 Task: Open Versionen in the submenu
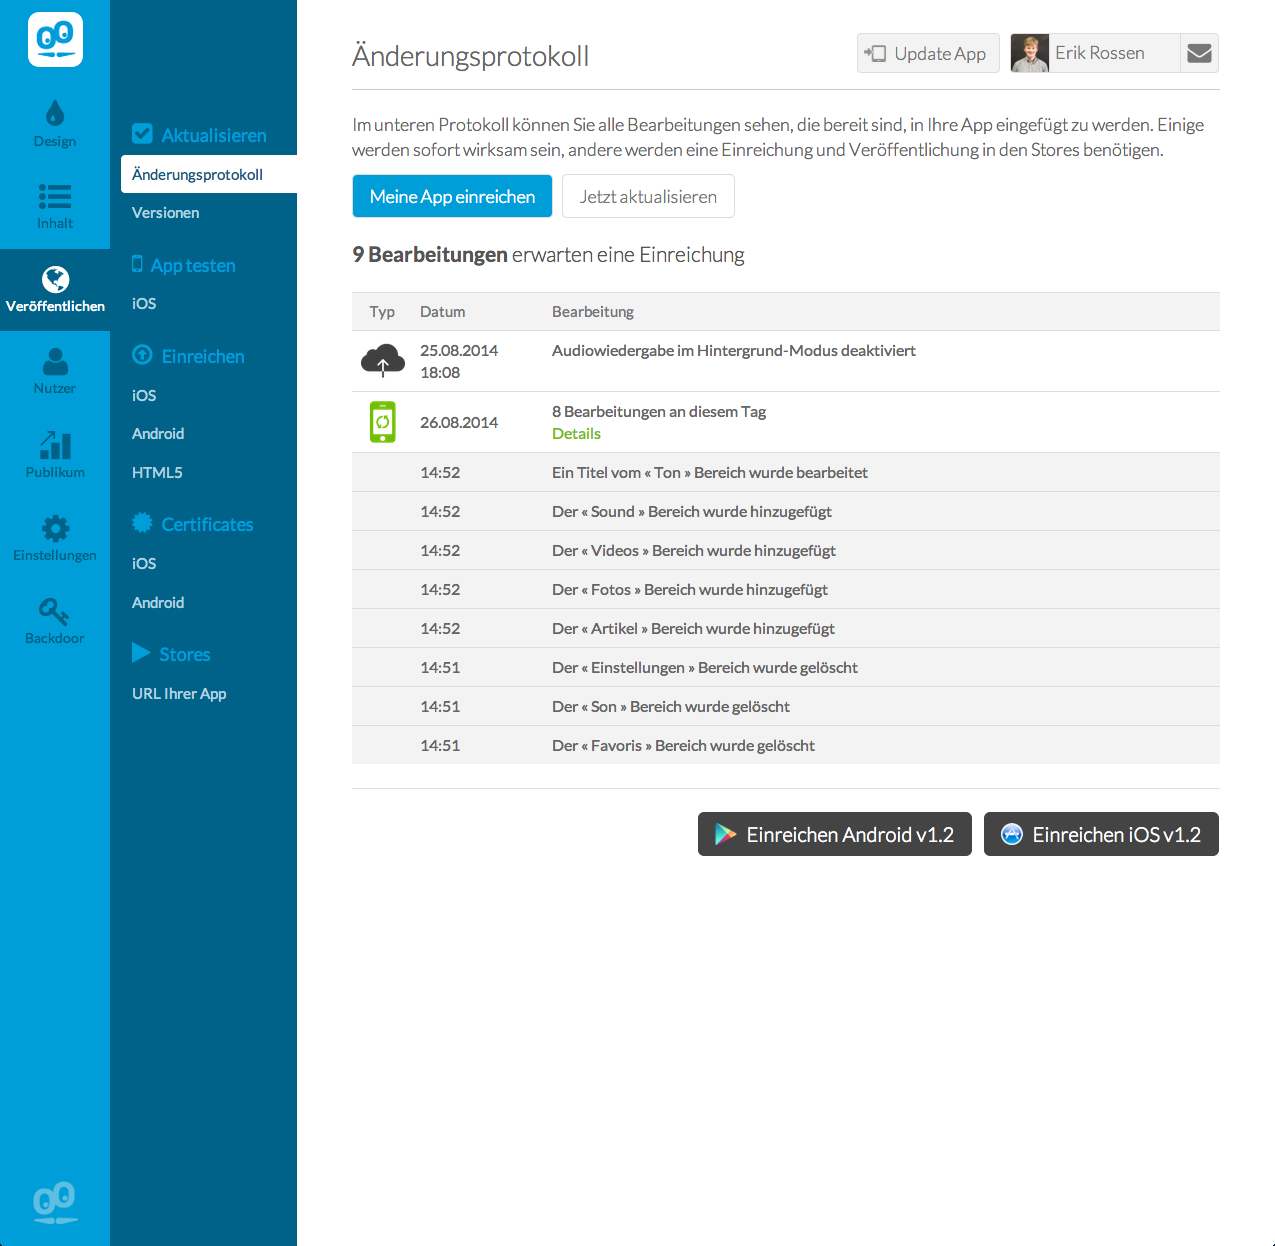coord(165,213)
